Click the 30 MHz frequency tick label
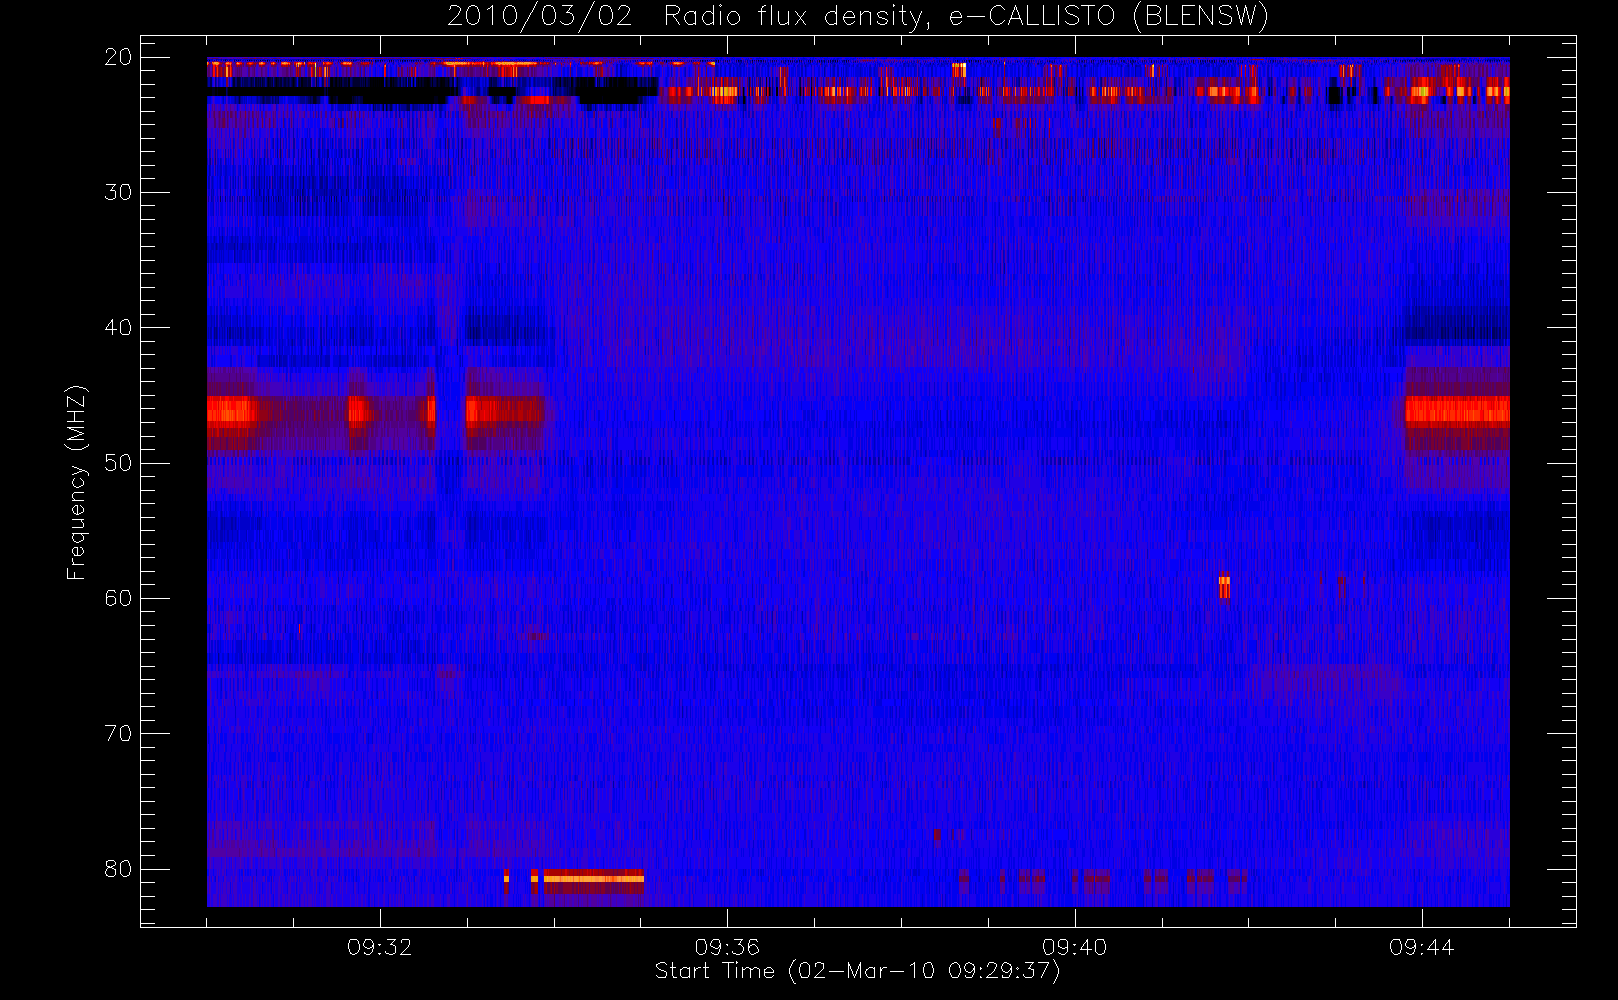 click(x=118, y=192)
